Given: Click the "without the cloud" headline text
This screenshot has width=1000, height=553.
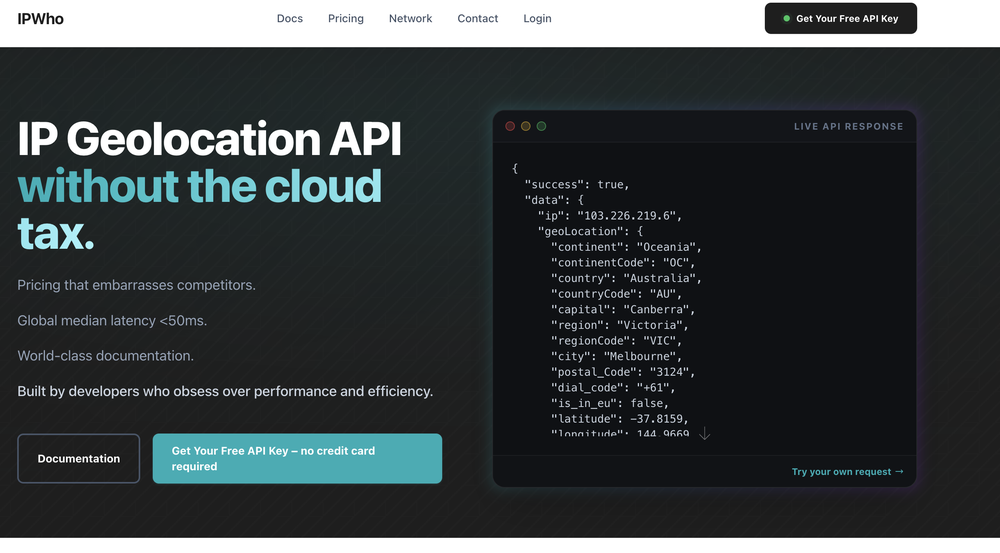Looking at the screenshot, I should click(x=199, y=186).
